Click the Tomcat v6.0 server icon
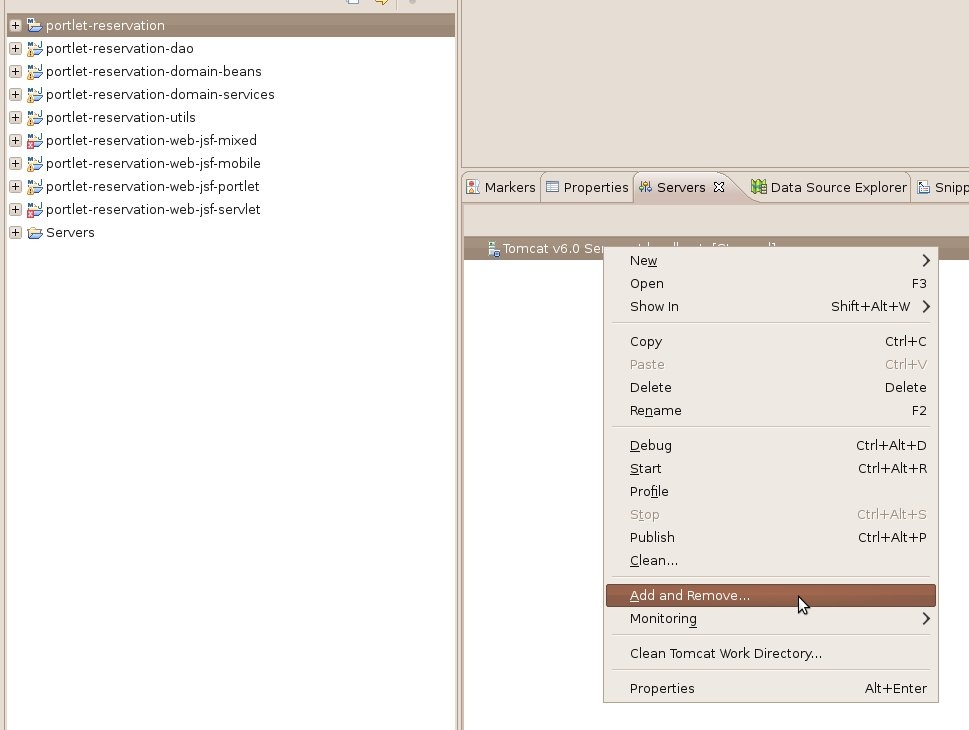The height and width of the screenshot is (730, 969). coord(493,248)
